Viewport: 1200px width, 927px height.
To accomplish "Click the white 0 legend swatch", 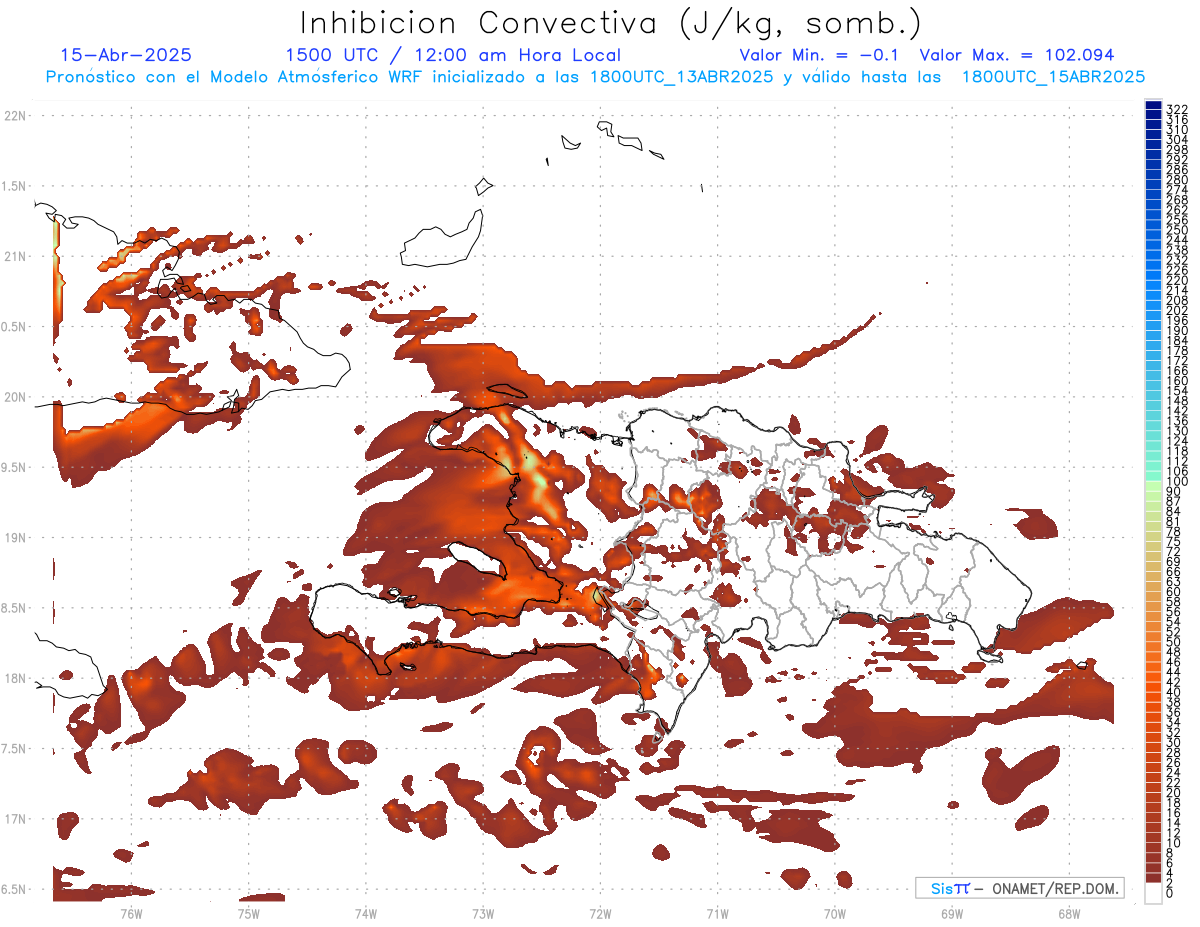I will [x=1153, y=893].
